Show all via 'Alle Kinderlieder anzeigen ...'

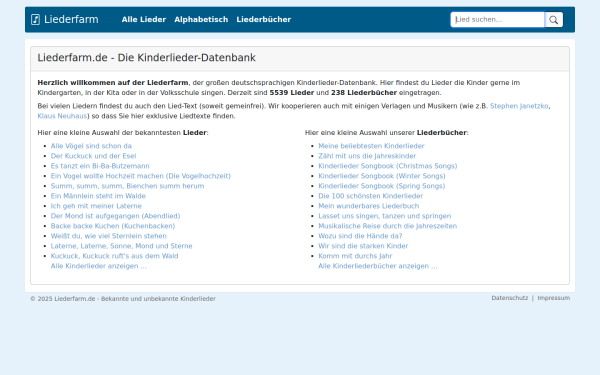(x=99, y=266)
